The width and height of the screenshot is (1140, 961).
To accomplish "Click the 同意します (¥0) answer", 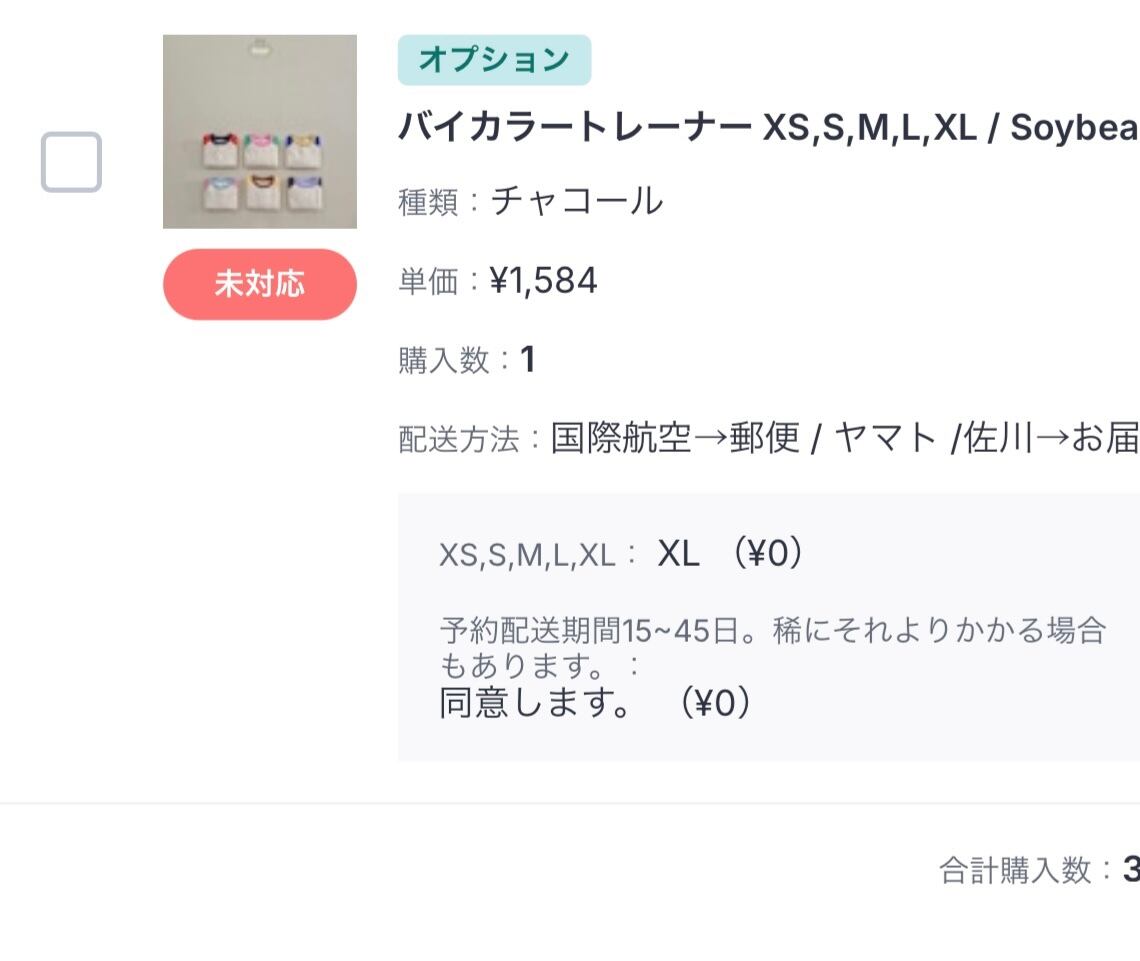I will 595,704.
